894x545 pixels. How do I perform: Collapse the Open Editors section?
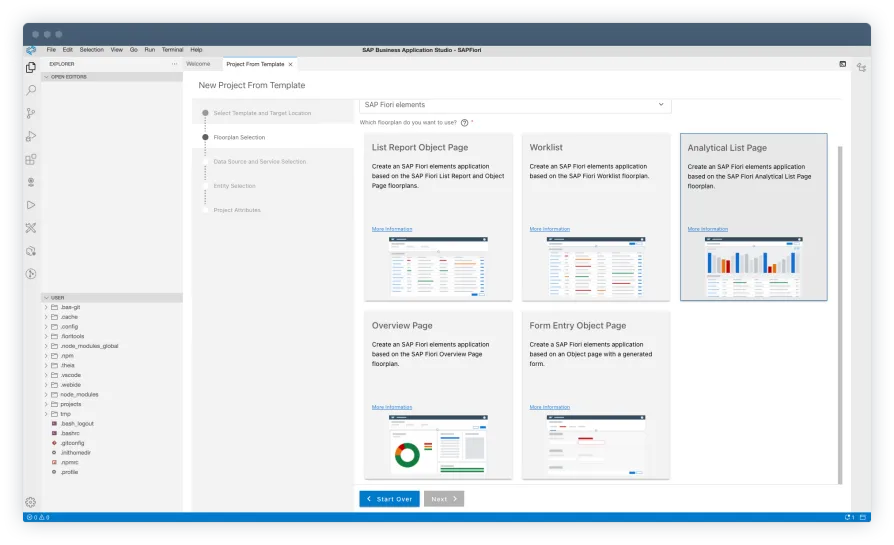(70, 75)
